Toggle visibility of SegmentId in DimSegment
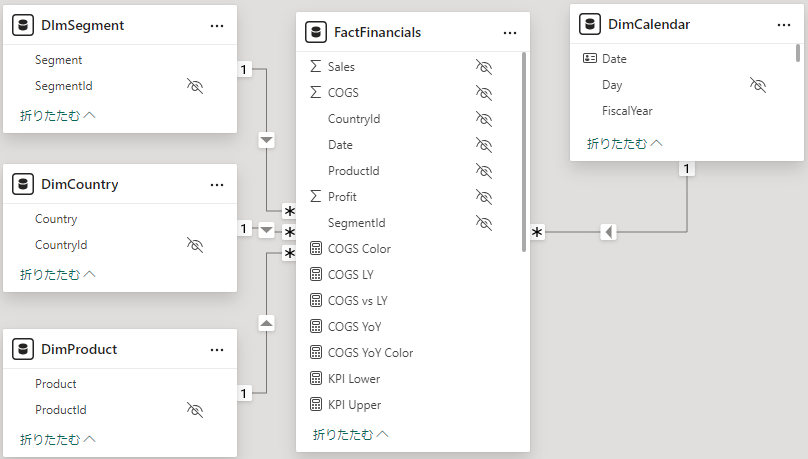Image resolution: width=808 pixels, height=459 pixels. [x=195, y=86]
